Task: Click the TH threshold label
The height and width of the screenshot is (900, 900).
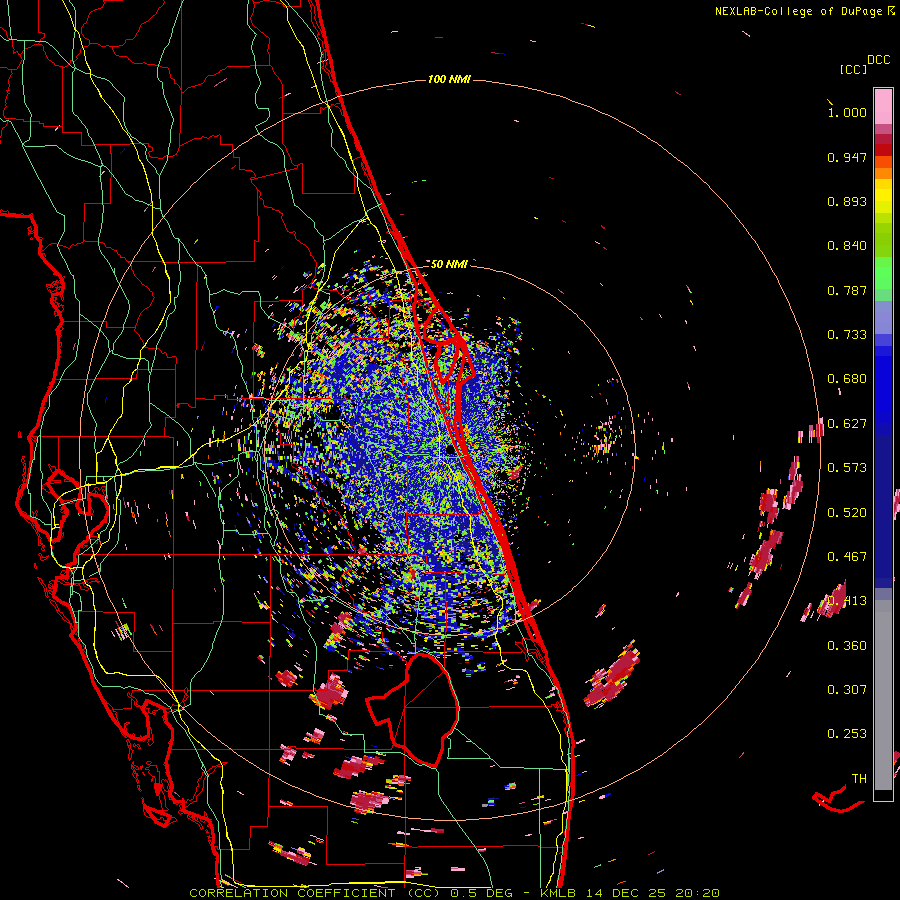Action: tap(859, 779)
